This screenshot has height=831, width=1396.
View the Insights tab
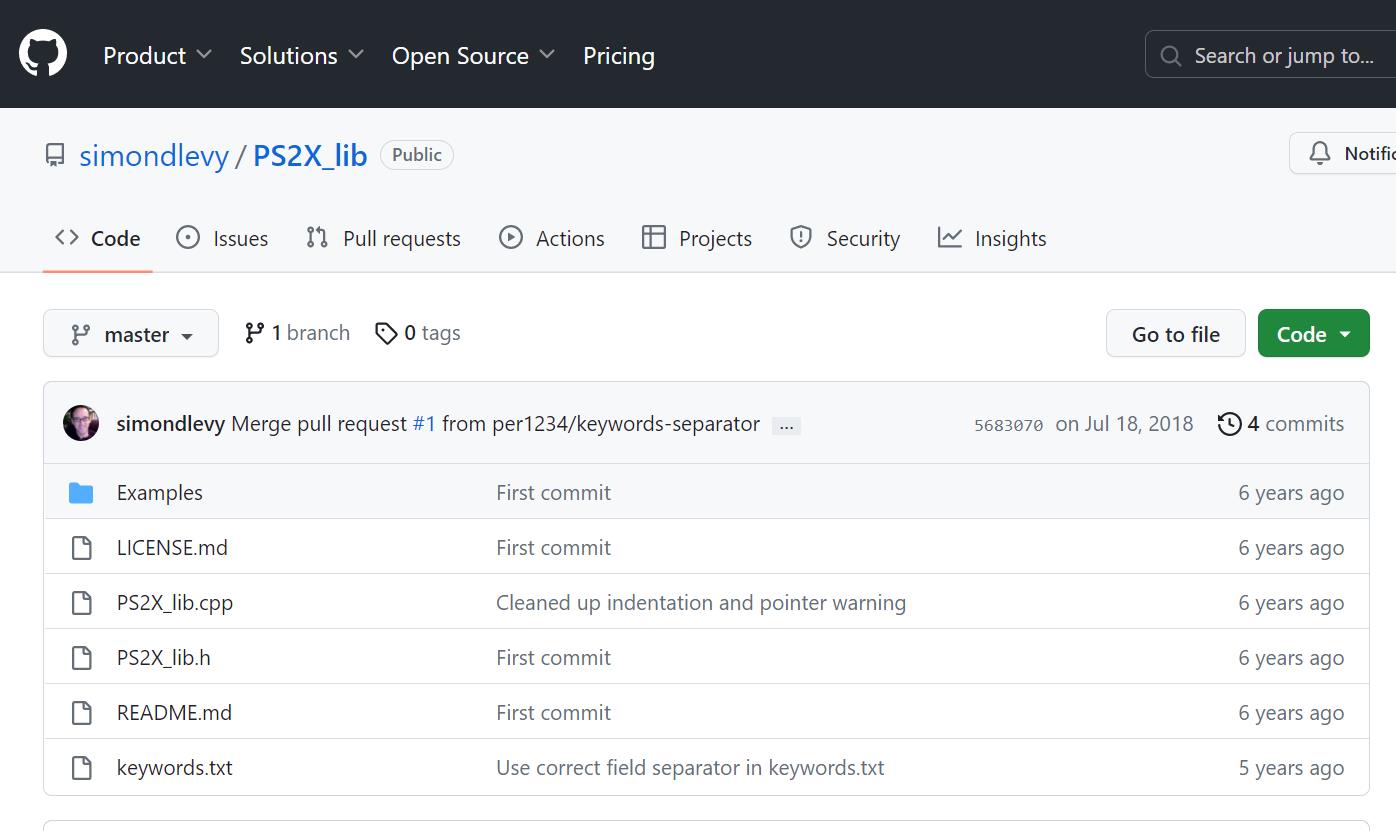point(992,238)
